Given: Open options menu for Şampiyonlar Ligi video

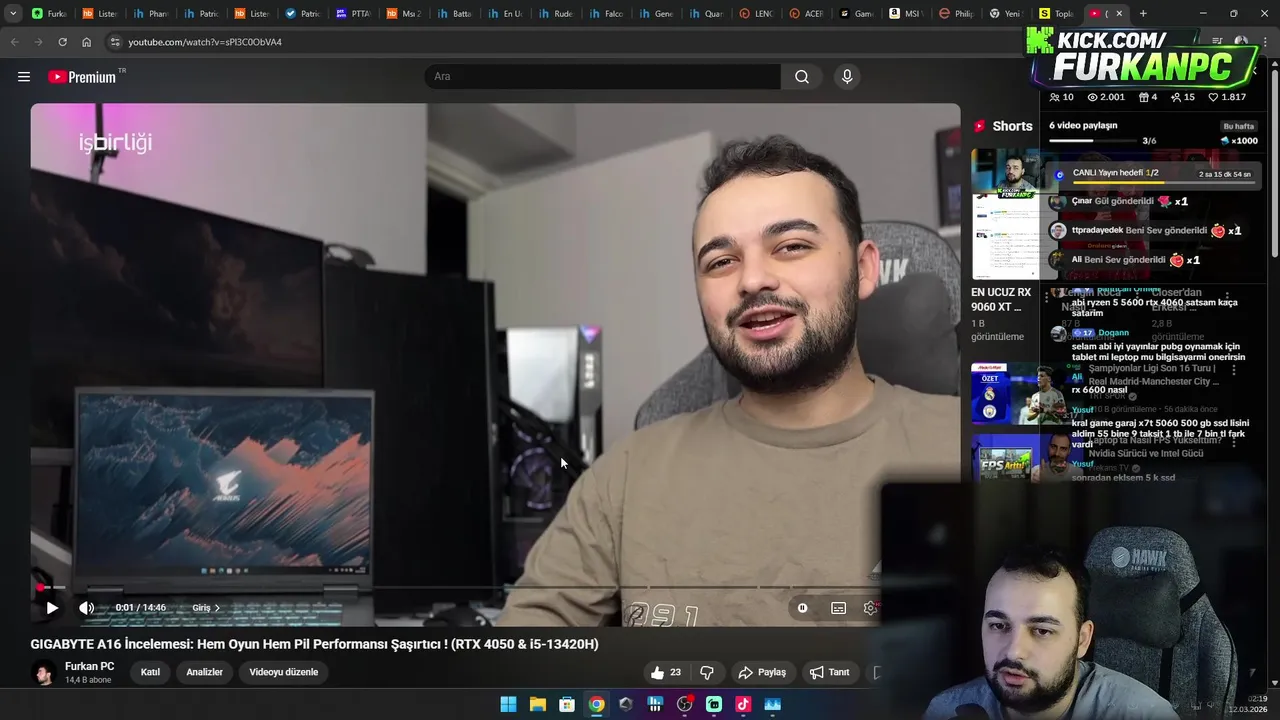Looking at the screenshot, I should point(1233,369).
